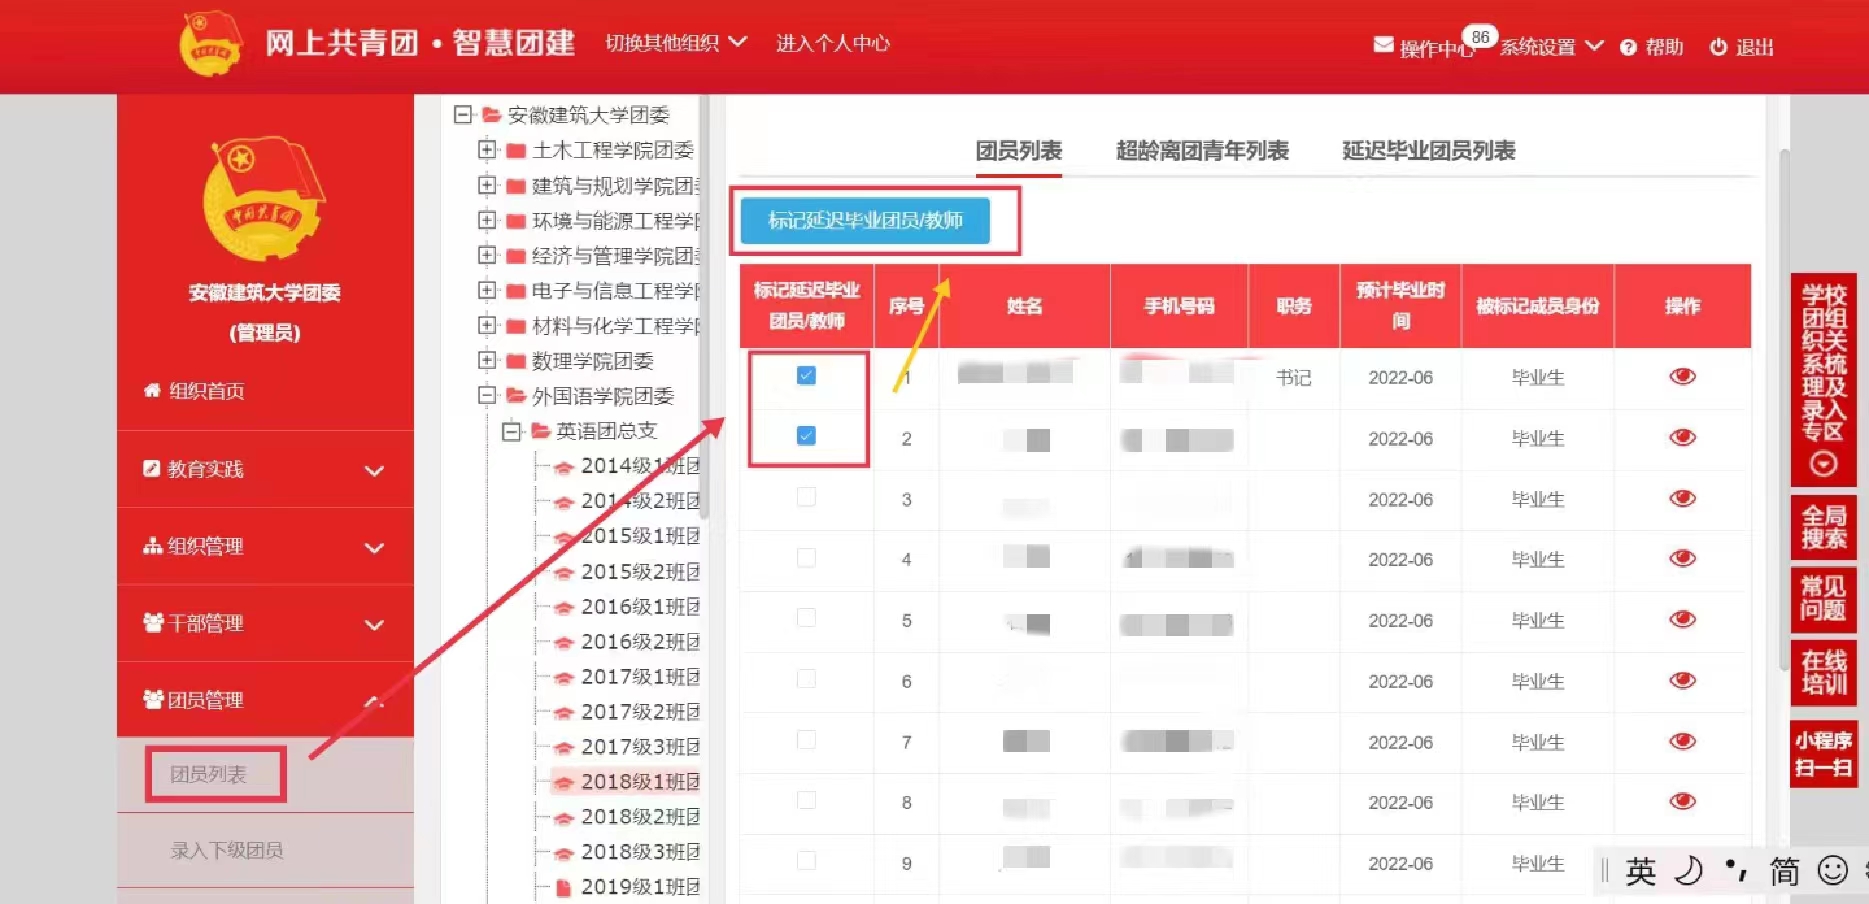This screenshot has height=904, width=1869.
Task: Select 2018级1班 tree item
Action: coord(626,782)
